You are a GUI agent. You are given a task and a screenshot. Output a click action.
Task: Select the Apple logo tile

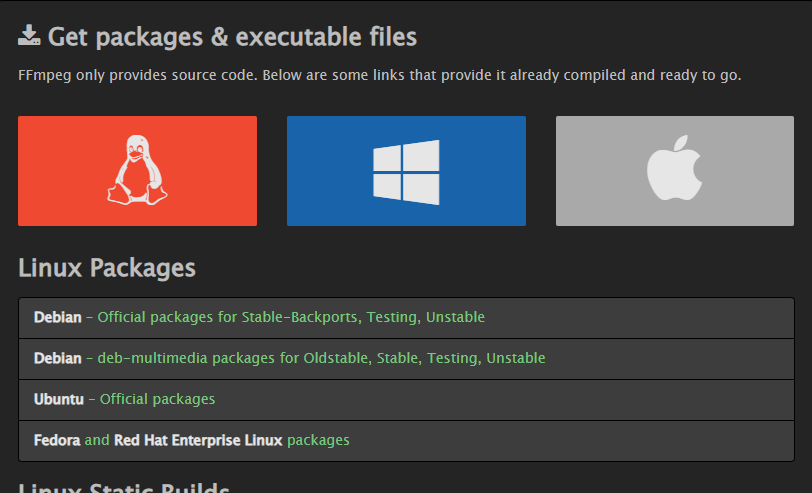[x=675, y=171]
